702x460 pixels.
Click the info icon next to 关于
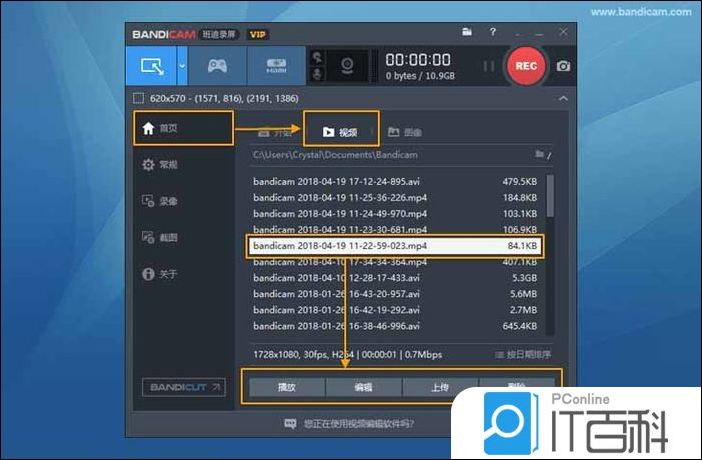(x=148, y=274)
